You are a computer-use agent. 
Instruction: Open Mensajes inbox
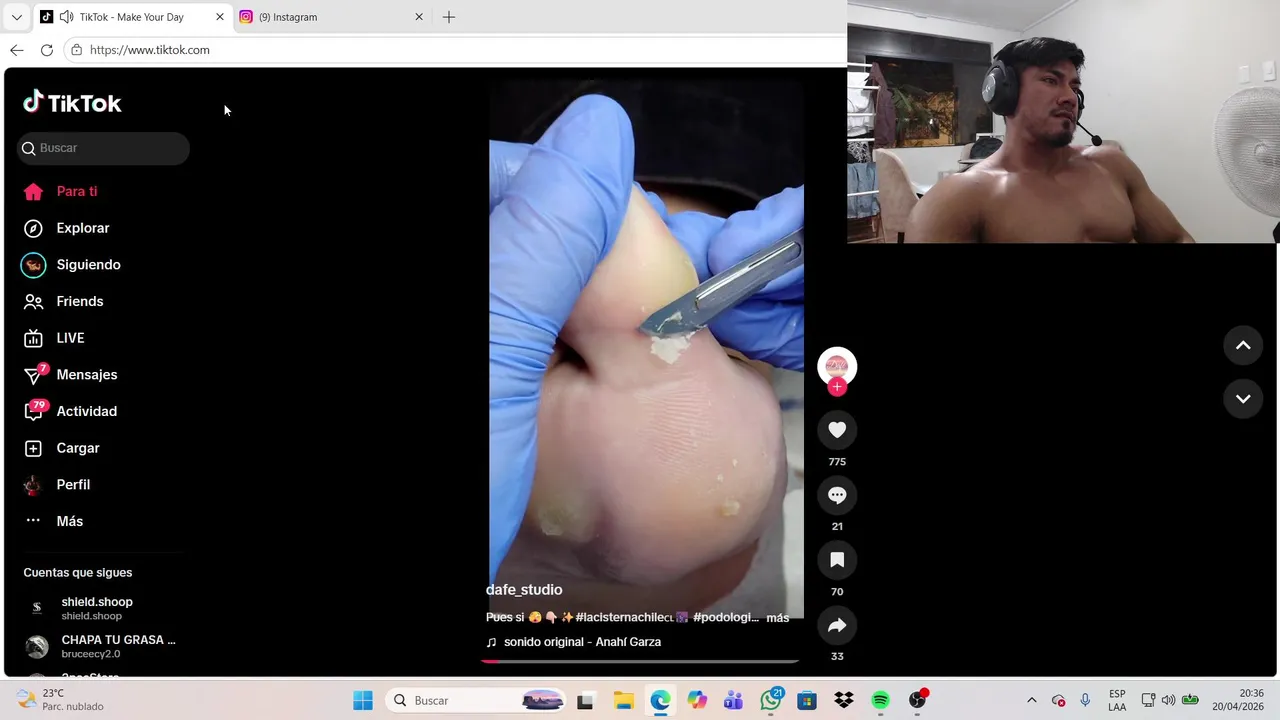(x=70, y=374)
